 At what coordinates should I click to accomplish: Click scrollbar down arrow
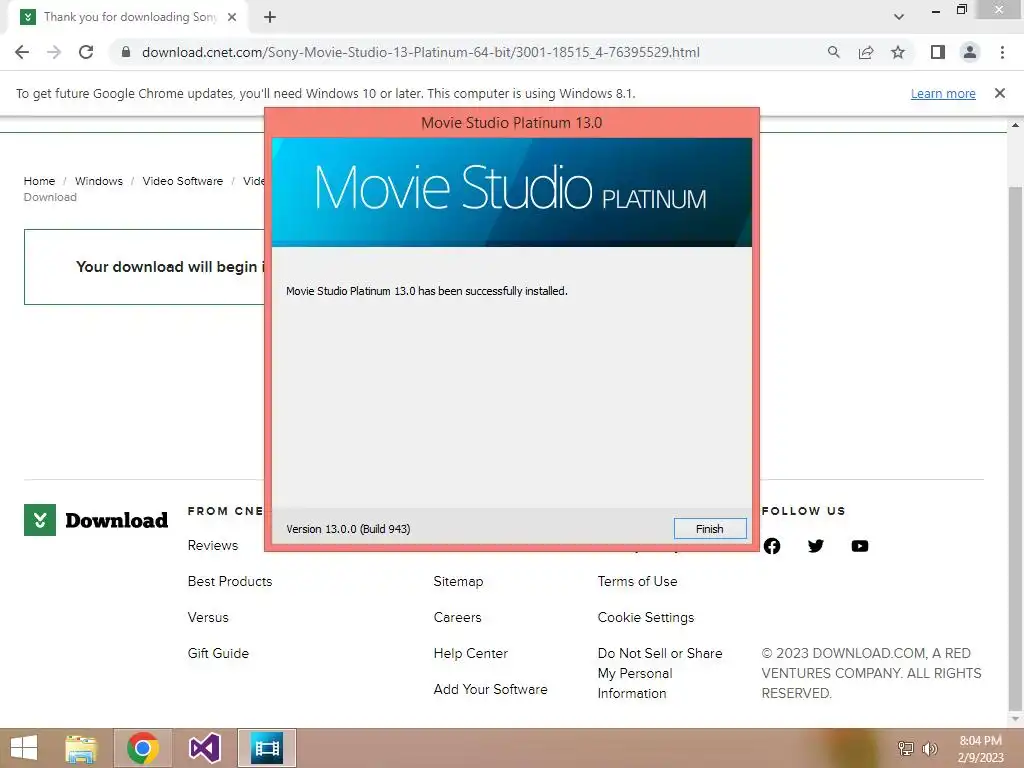coord(1015,719)
